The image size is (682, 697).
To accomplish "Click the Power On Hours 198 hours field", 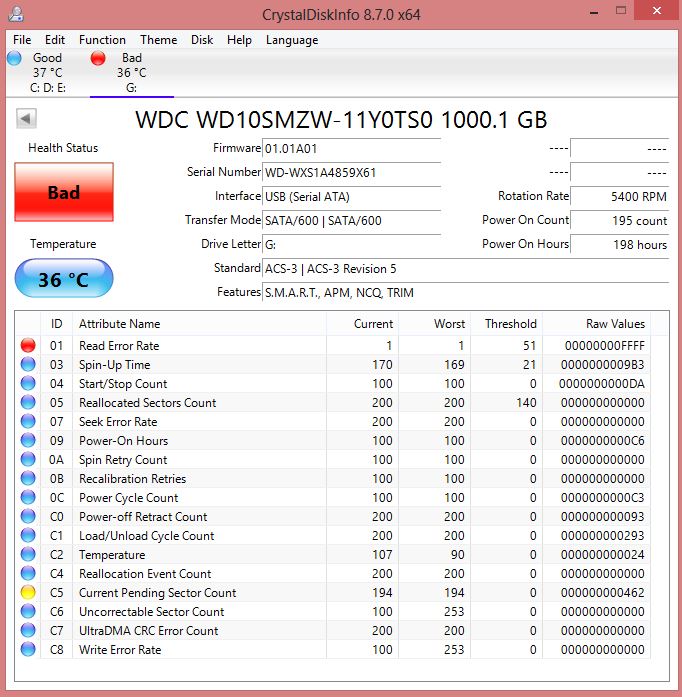I will click(620, 244).
